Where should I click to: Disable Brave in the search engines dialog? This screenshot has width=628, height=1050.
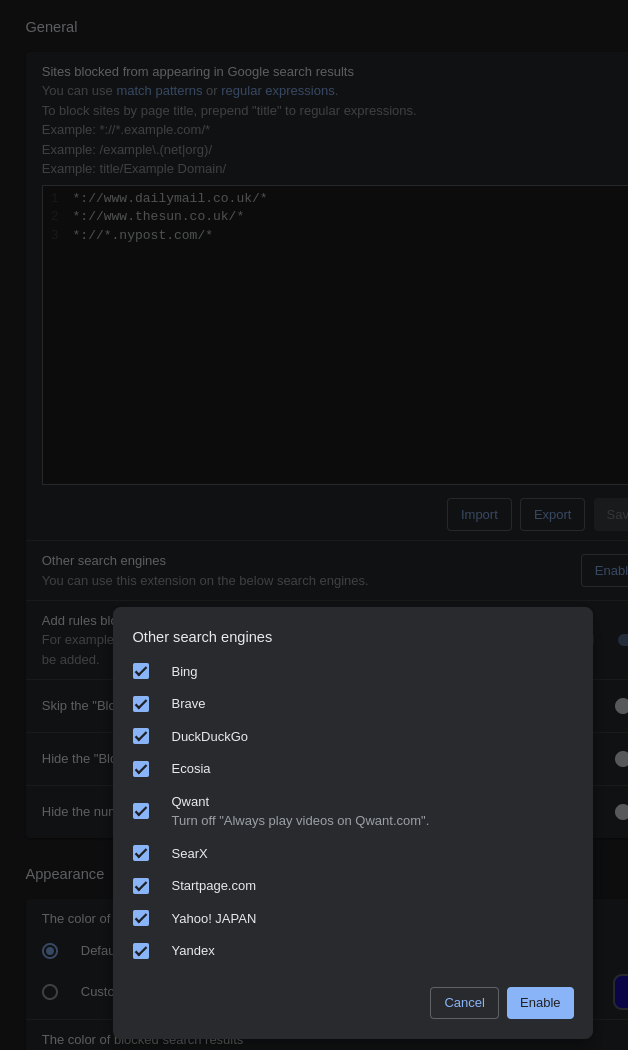(141, 704)
